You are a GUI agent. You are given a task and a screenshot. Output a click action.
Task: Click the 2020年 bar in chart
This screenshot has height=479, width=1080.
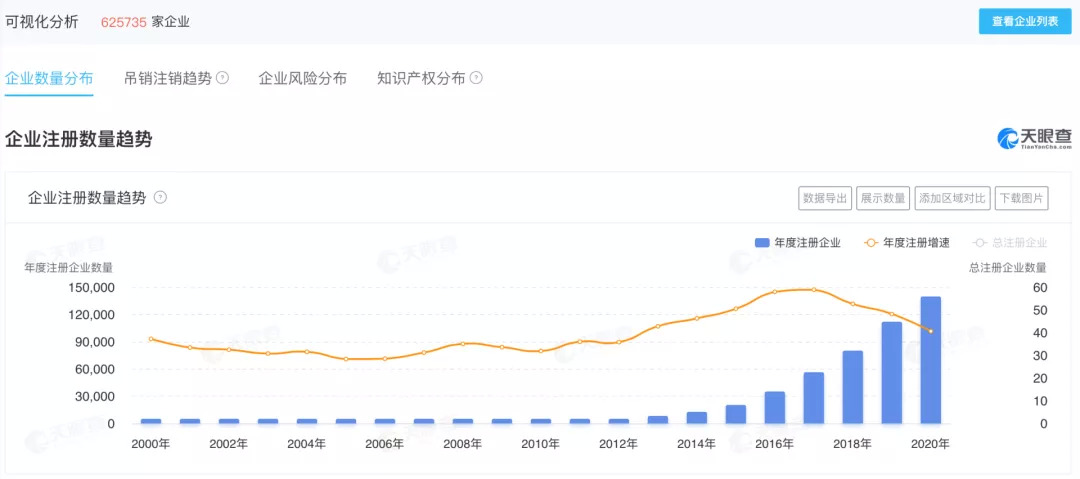(930, 360)
